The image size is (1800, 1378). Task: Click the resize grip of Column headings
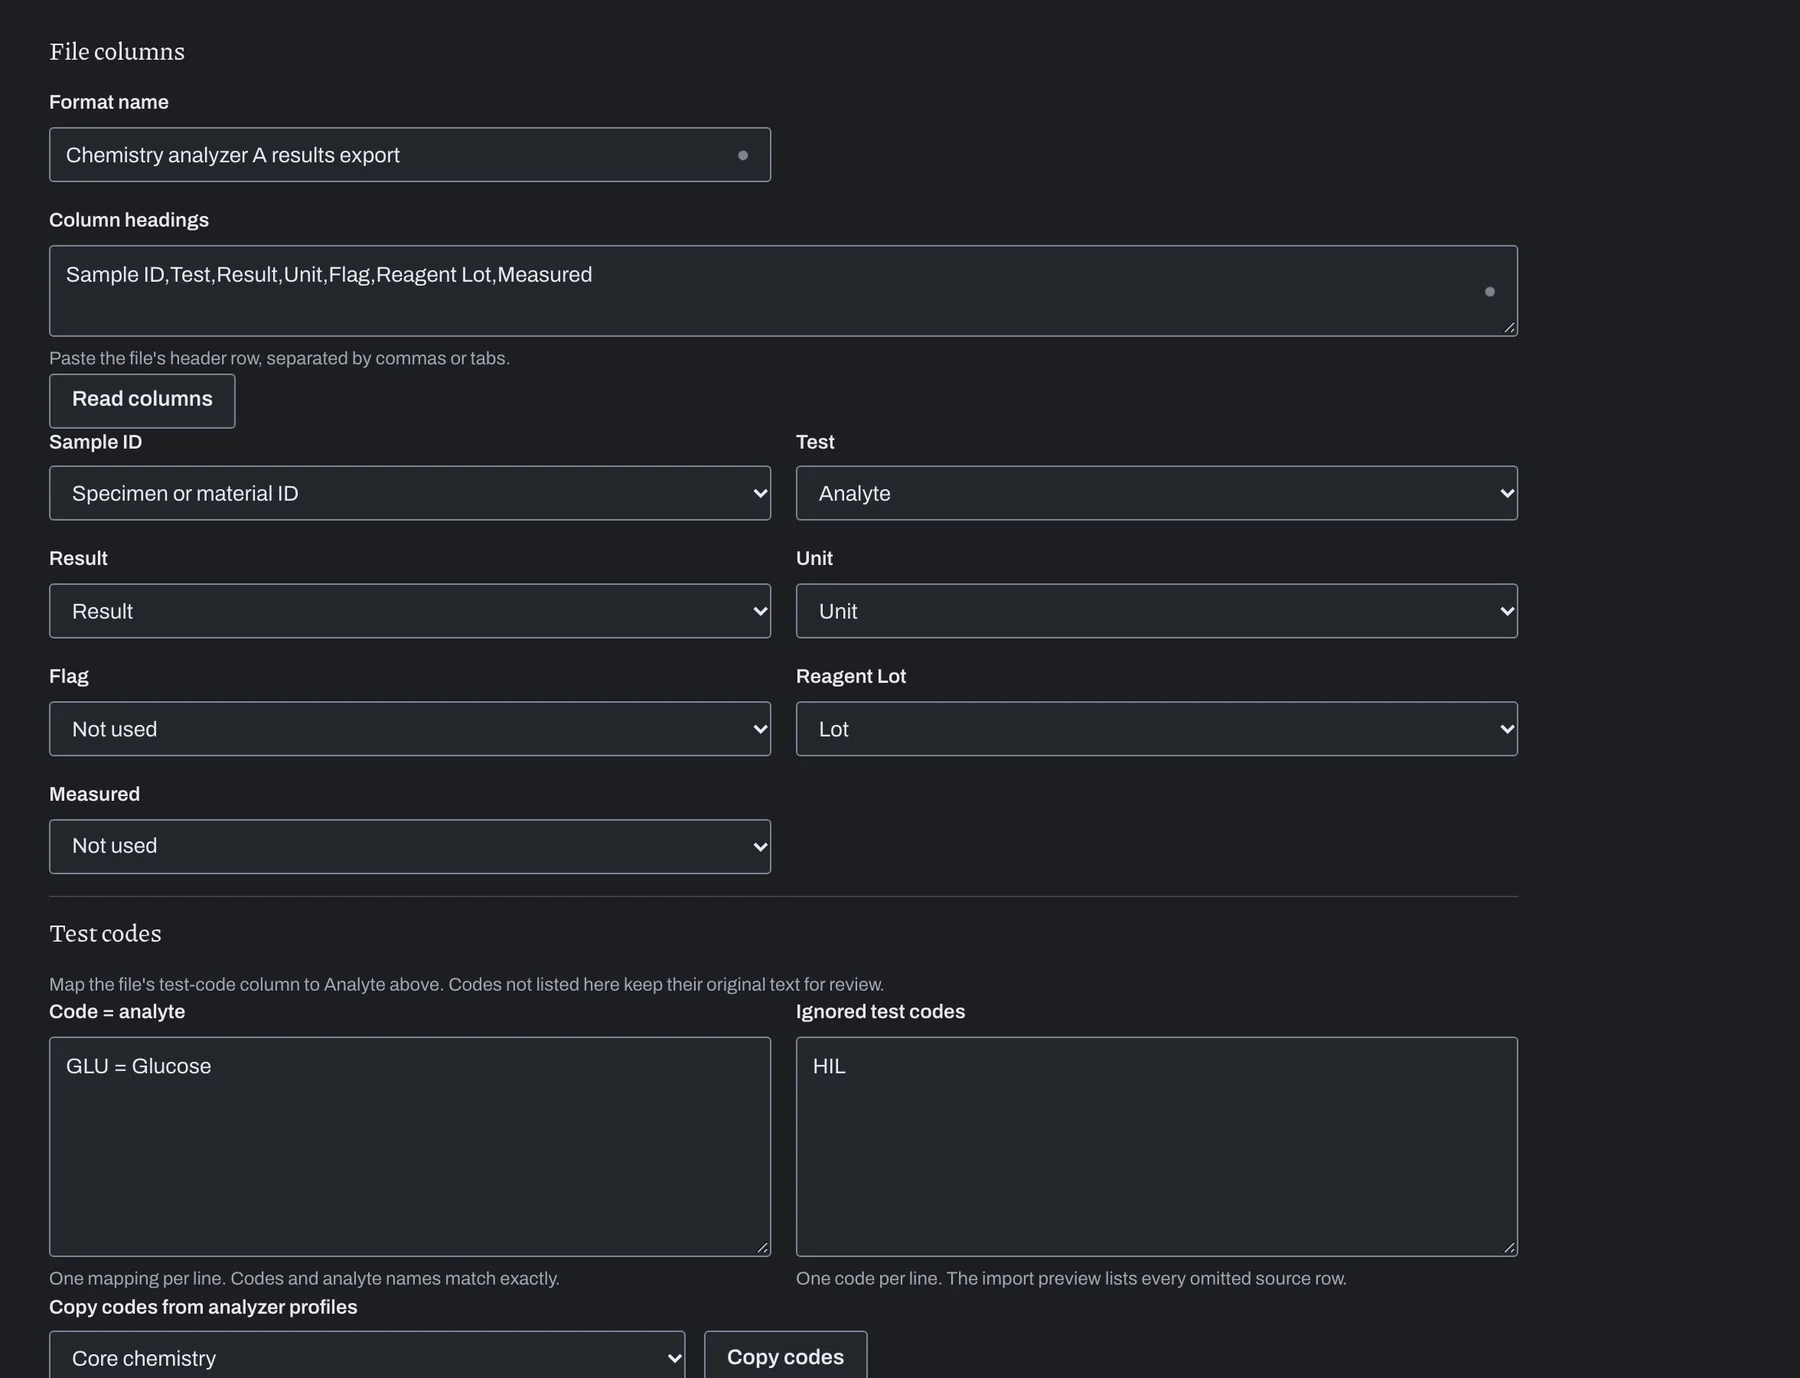1509,327
